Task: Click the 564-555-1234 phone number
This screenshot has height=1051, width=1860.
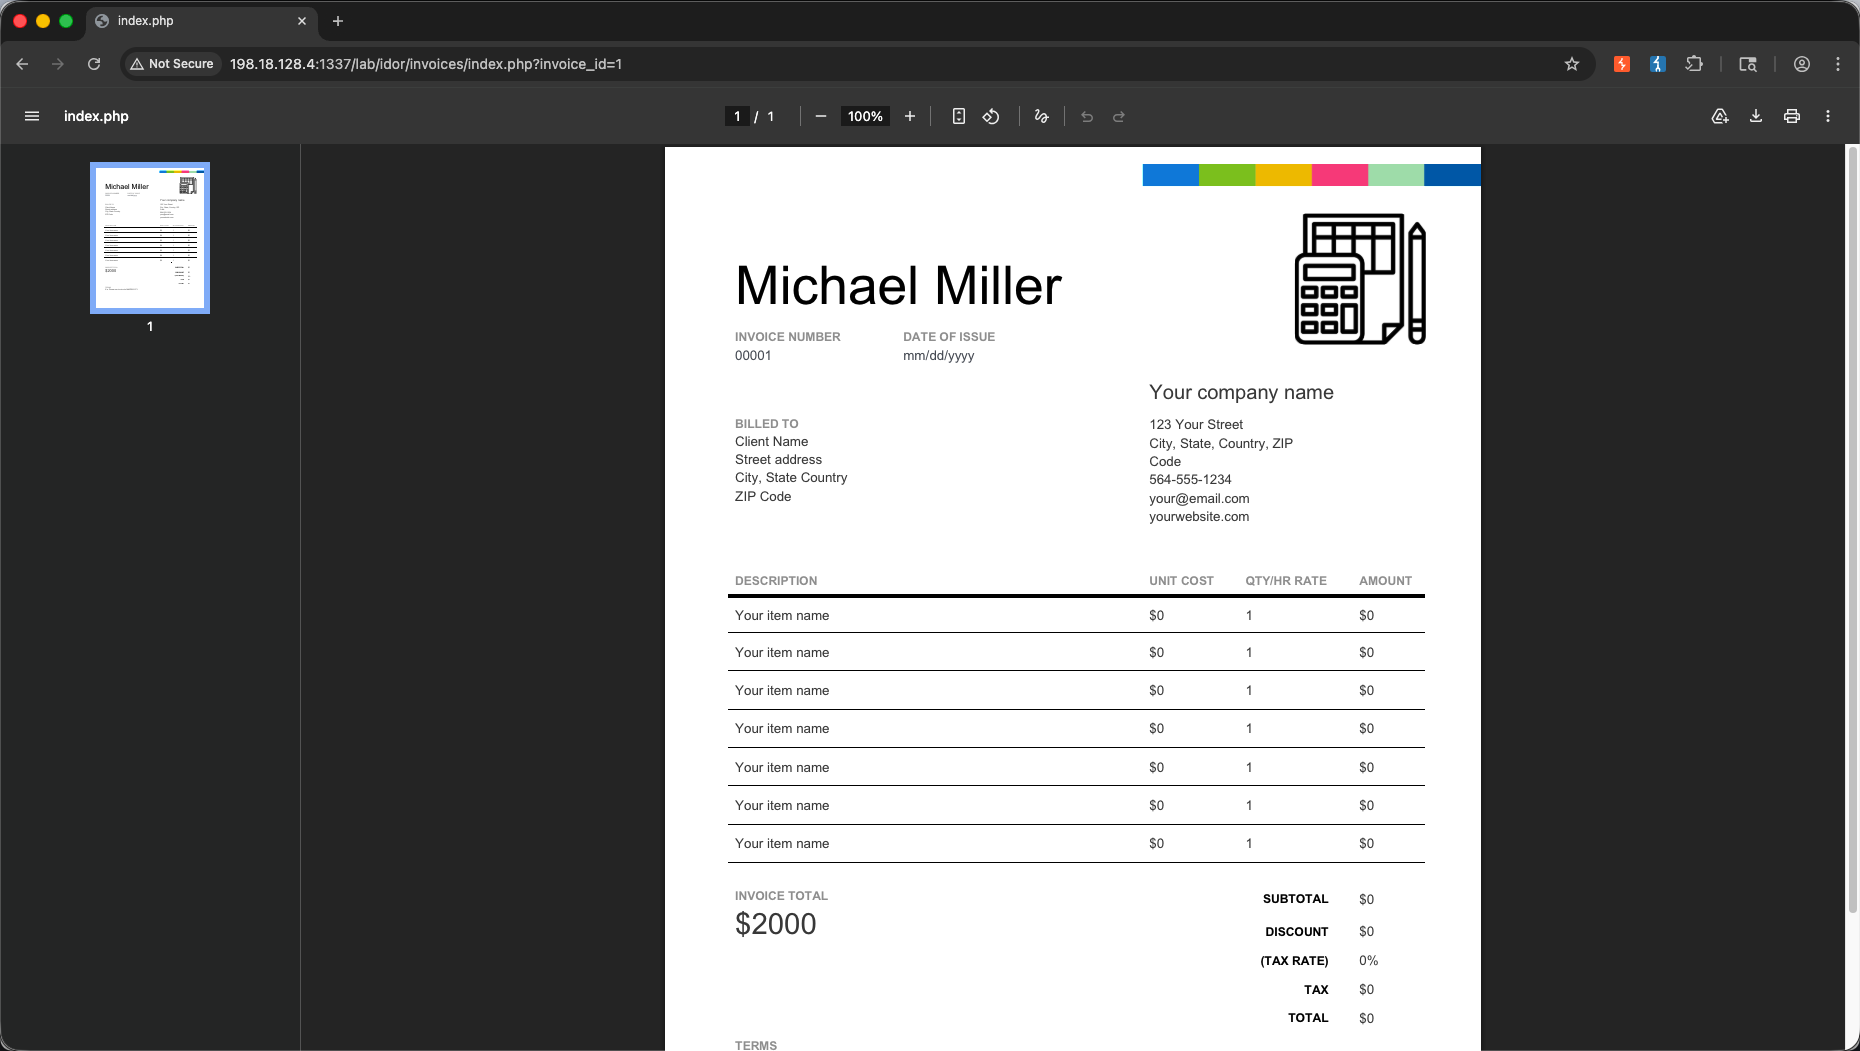Action: click(1190, 480)
